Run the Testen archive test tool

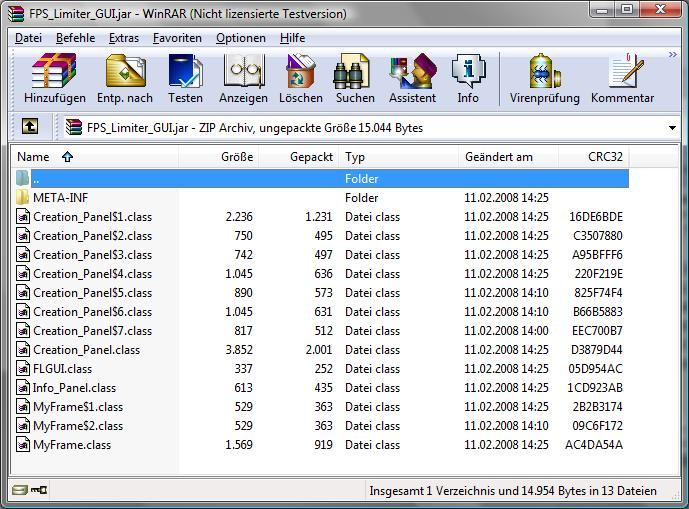tap(185, 79)
